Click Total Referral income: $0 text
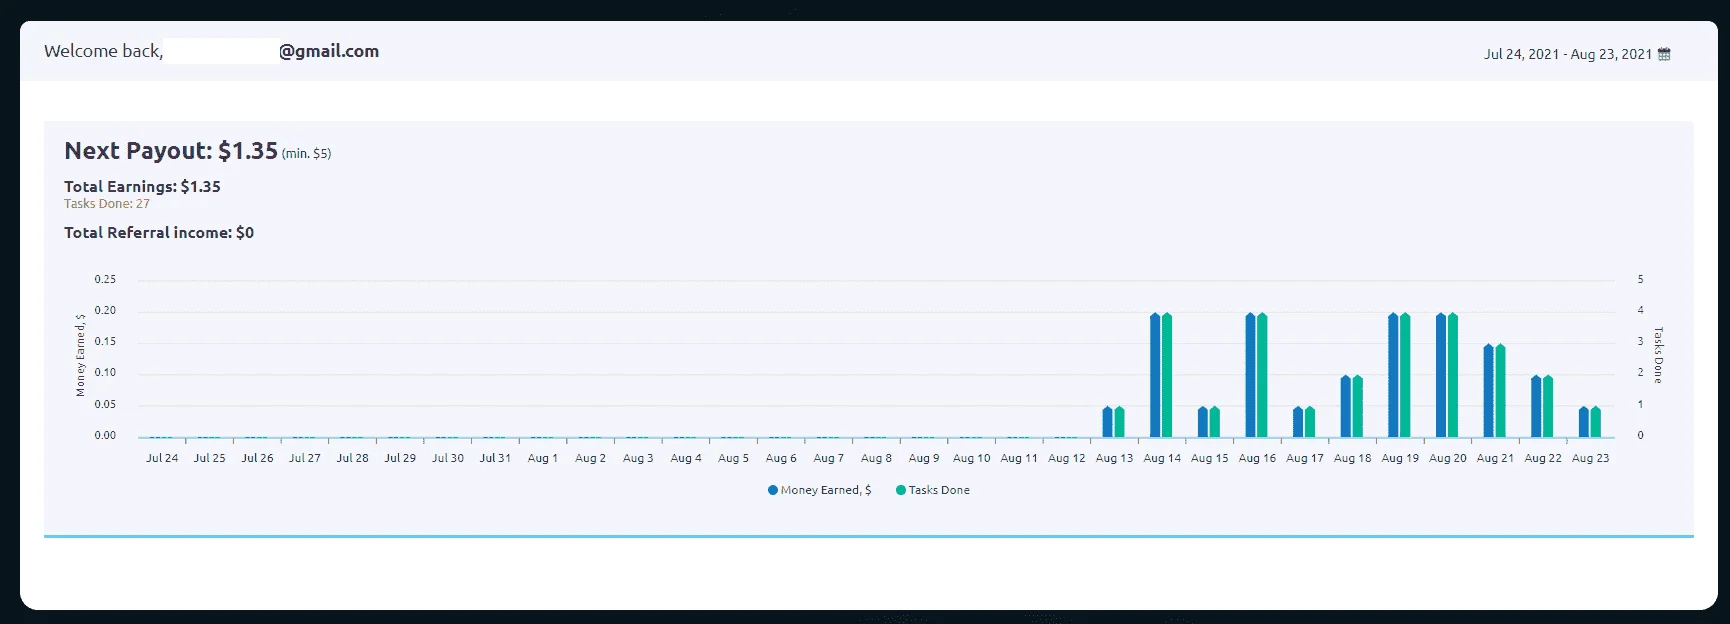 coord(159,232)
